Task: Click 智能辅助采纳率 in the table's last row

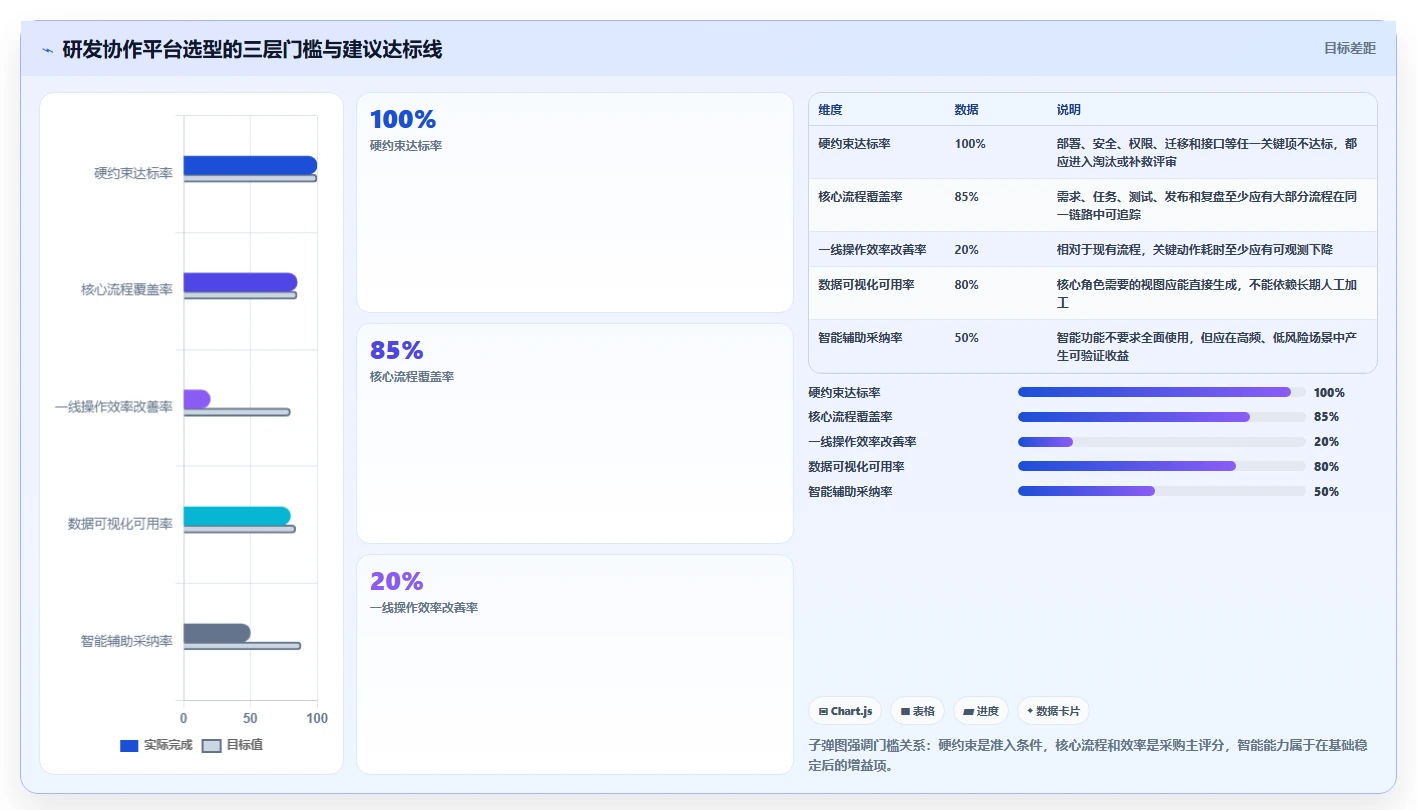Action: pyautogui.click(x=860, y=338)
